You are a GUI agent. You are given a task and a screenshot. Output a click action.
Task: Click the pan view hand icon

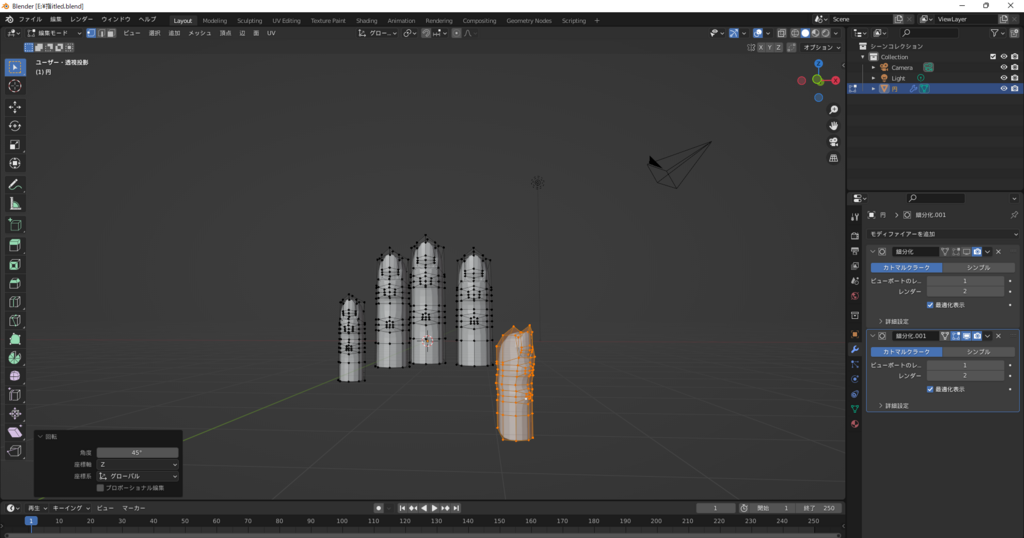click(x=833, y=126)
